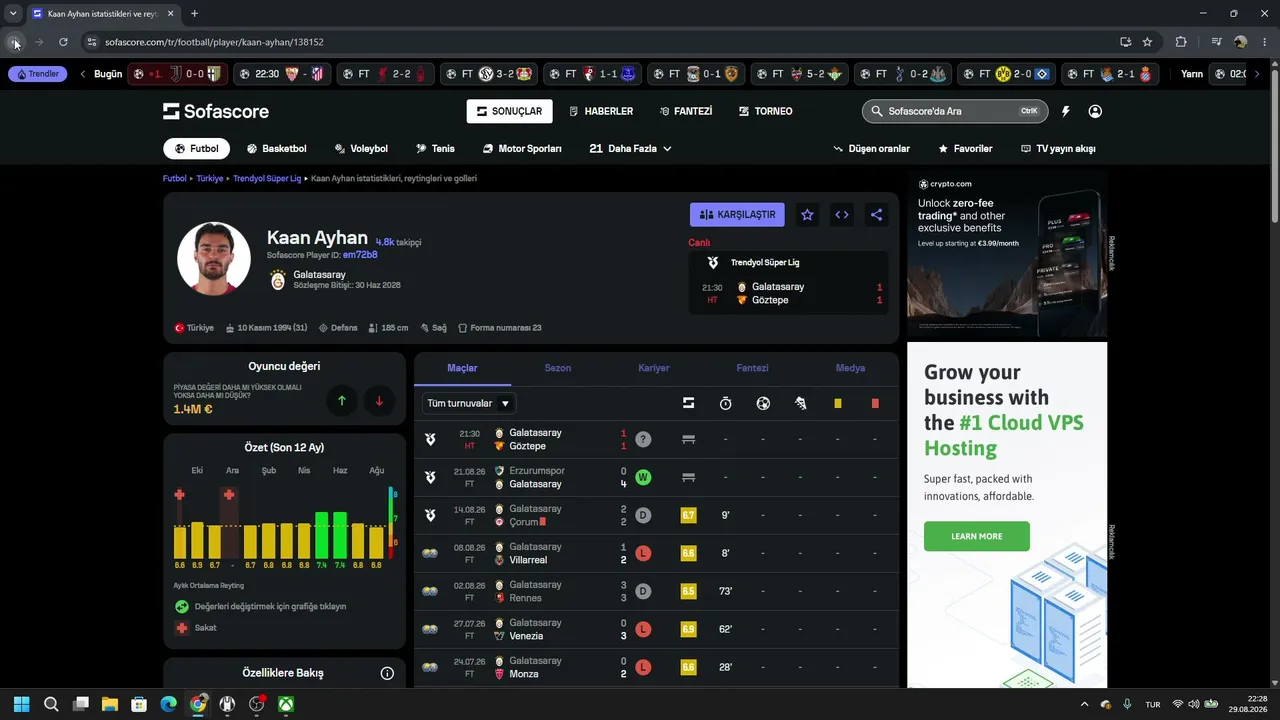Open the Galatasaray vs Rennes match row
Image resolution: width=1280 pixels, height=720 pixels.
pyautogui.click(x=656, y=592)
